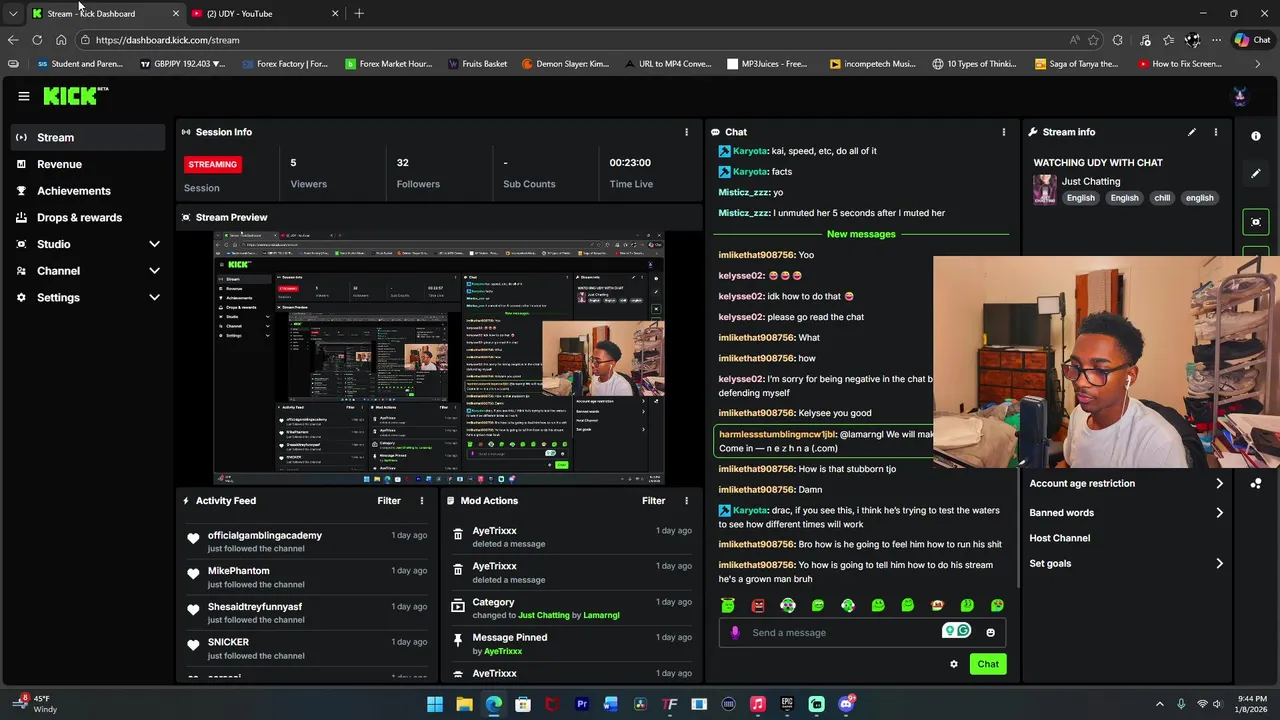Screen dimensions: 1280x720
Task: Reload the browser page
Action: 37,40
